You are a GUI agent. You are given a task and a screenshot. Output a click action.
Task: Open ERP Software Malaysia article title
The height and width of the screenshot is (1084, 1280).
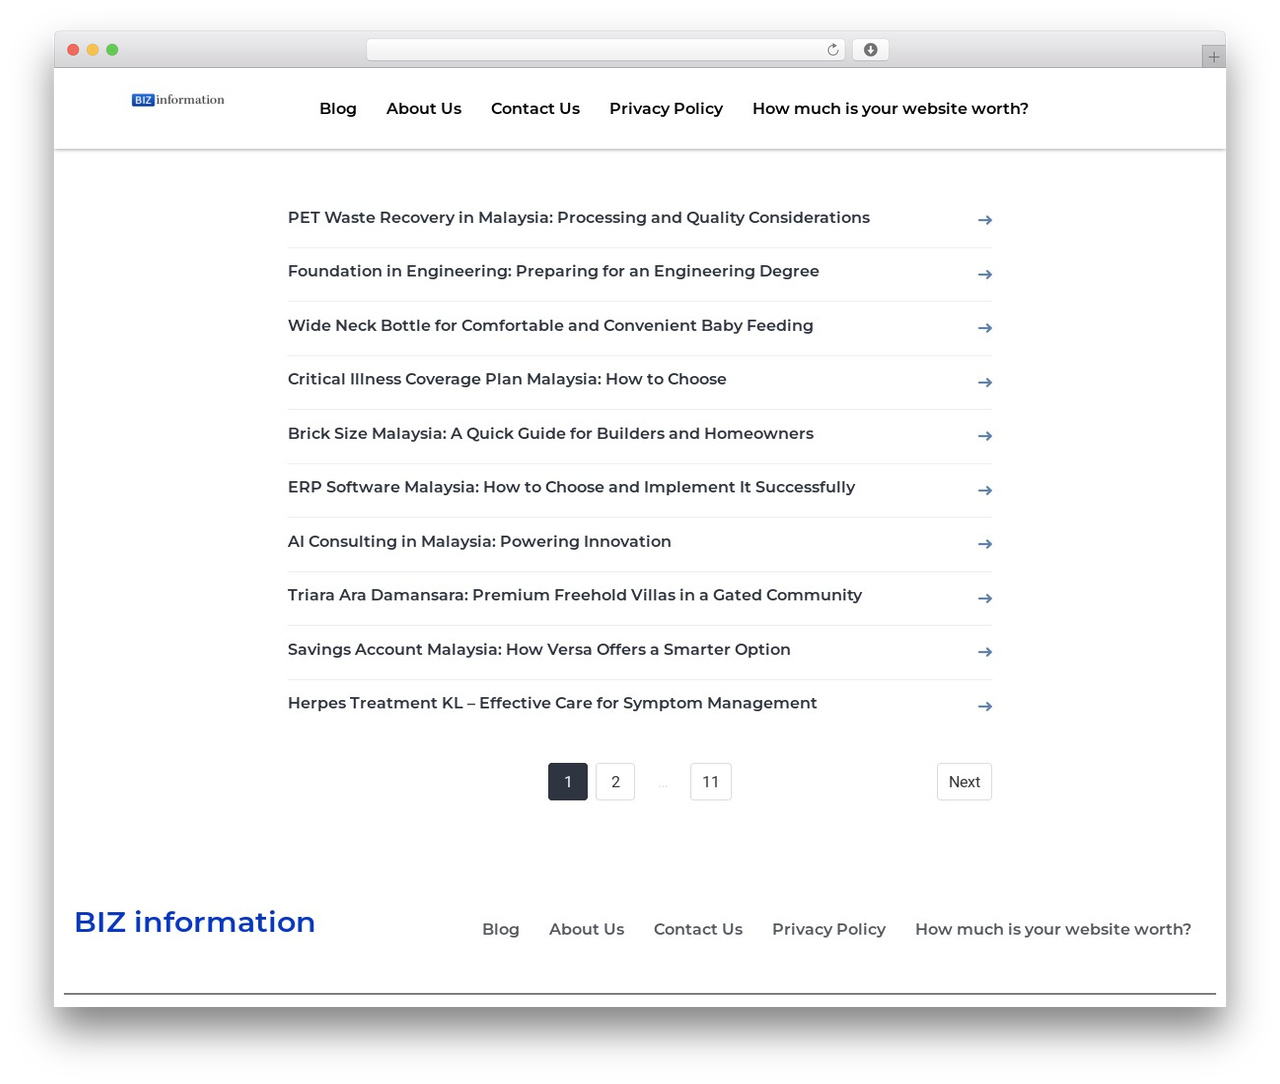572,488
